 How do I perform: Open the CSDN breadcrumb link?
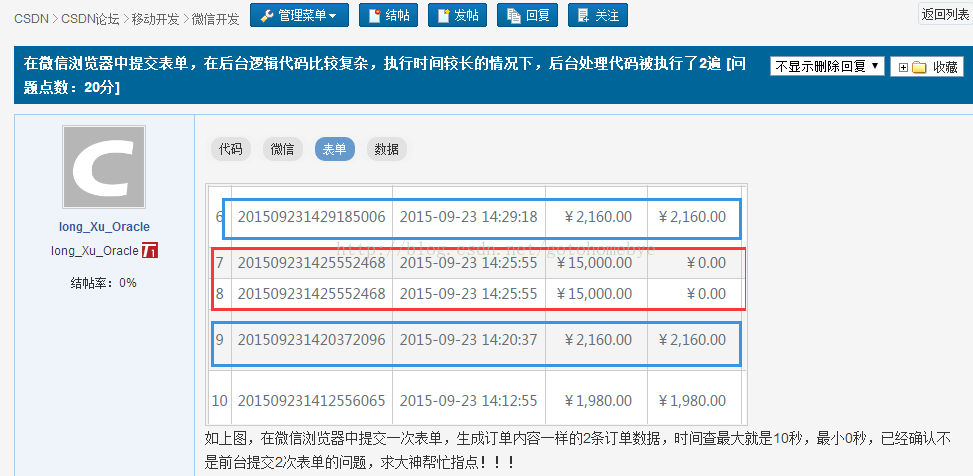tap(31, 19)
